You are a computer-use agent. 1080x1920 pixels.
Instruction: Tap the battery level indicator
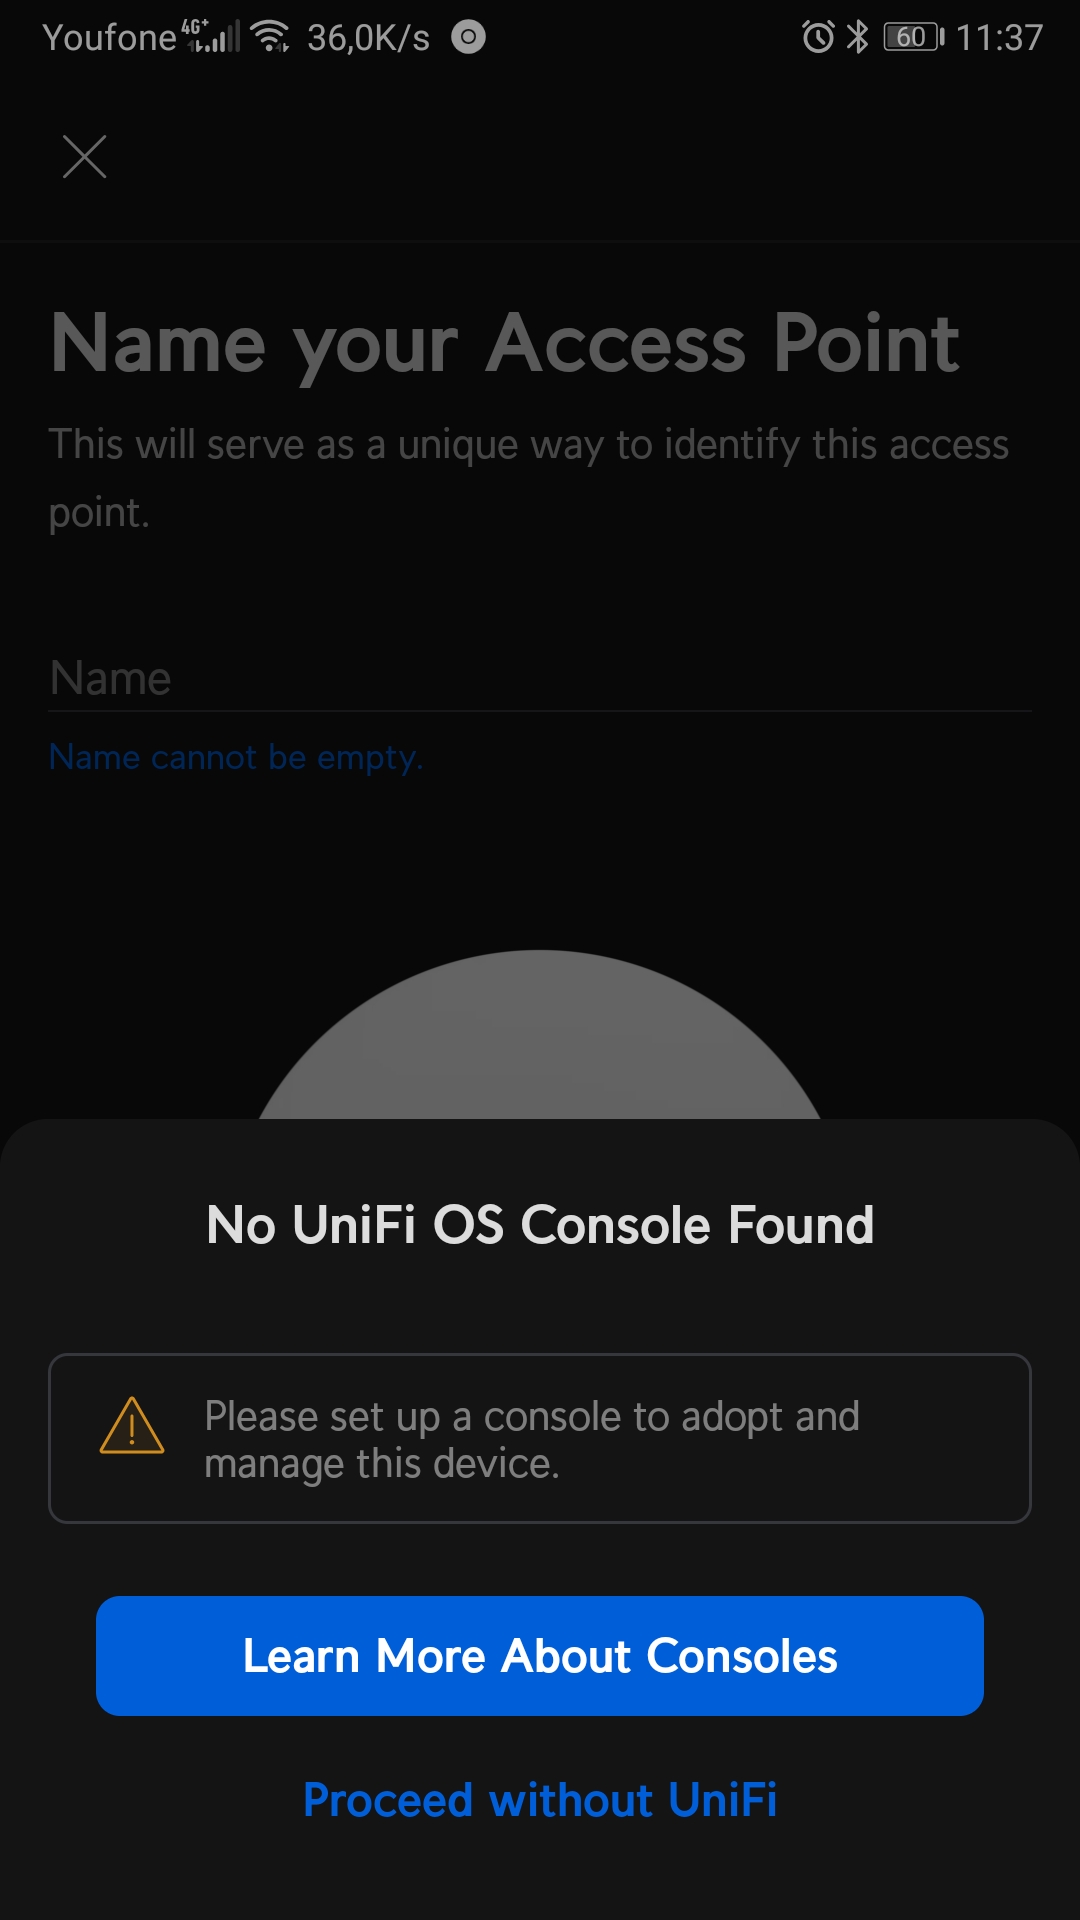913,37
